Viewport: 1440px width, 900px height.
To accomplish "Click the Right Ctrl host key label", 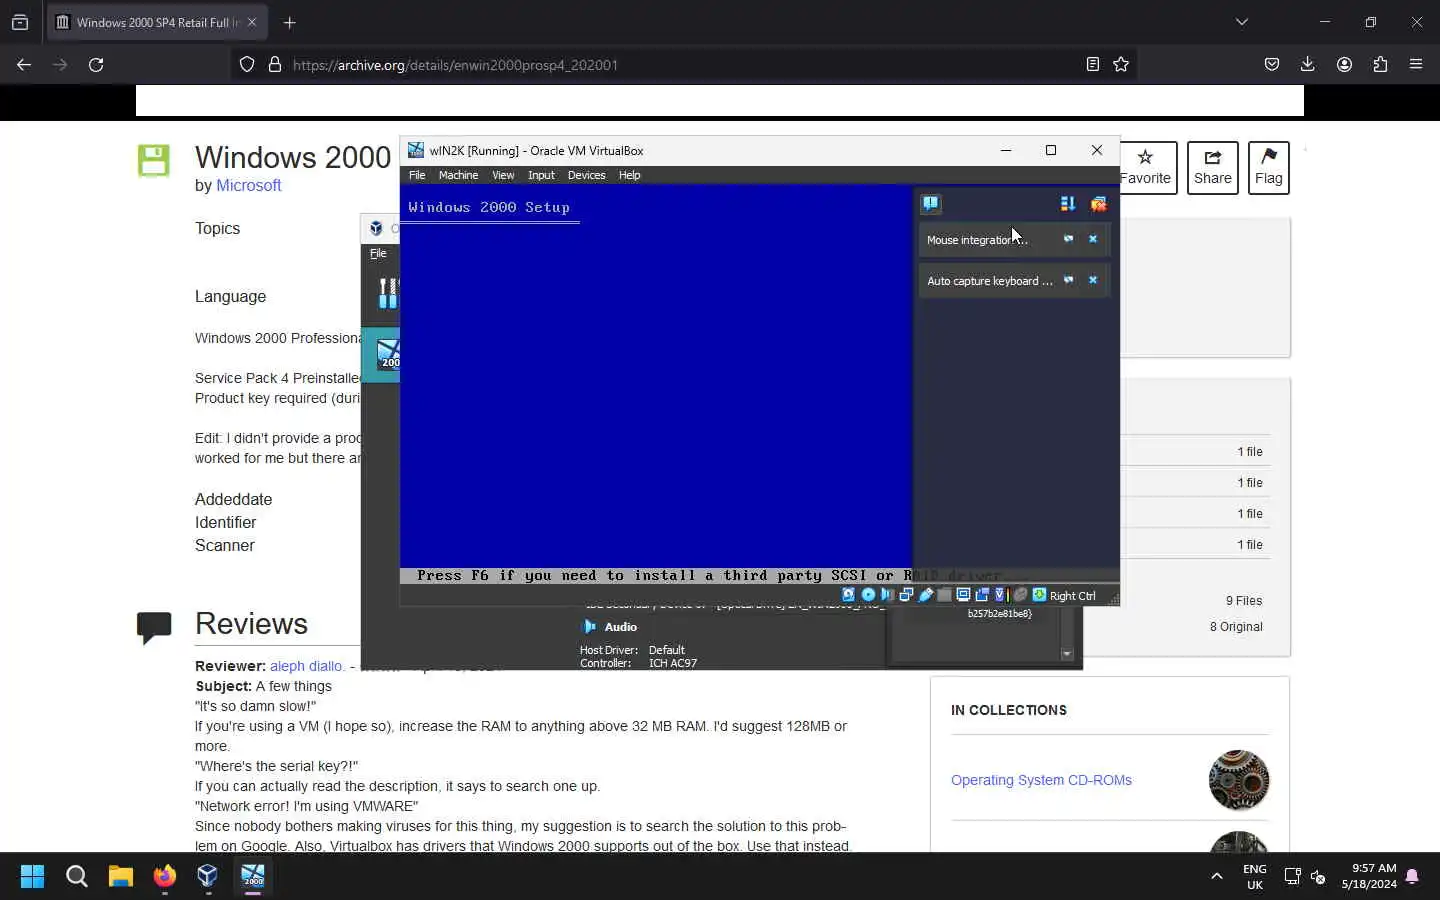I will (x=1073, y=596).
